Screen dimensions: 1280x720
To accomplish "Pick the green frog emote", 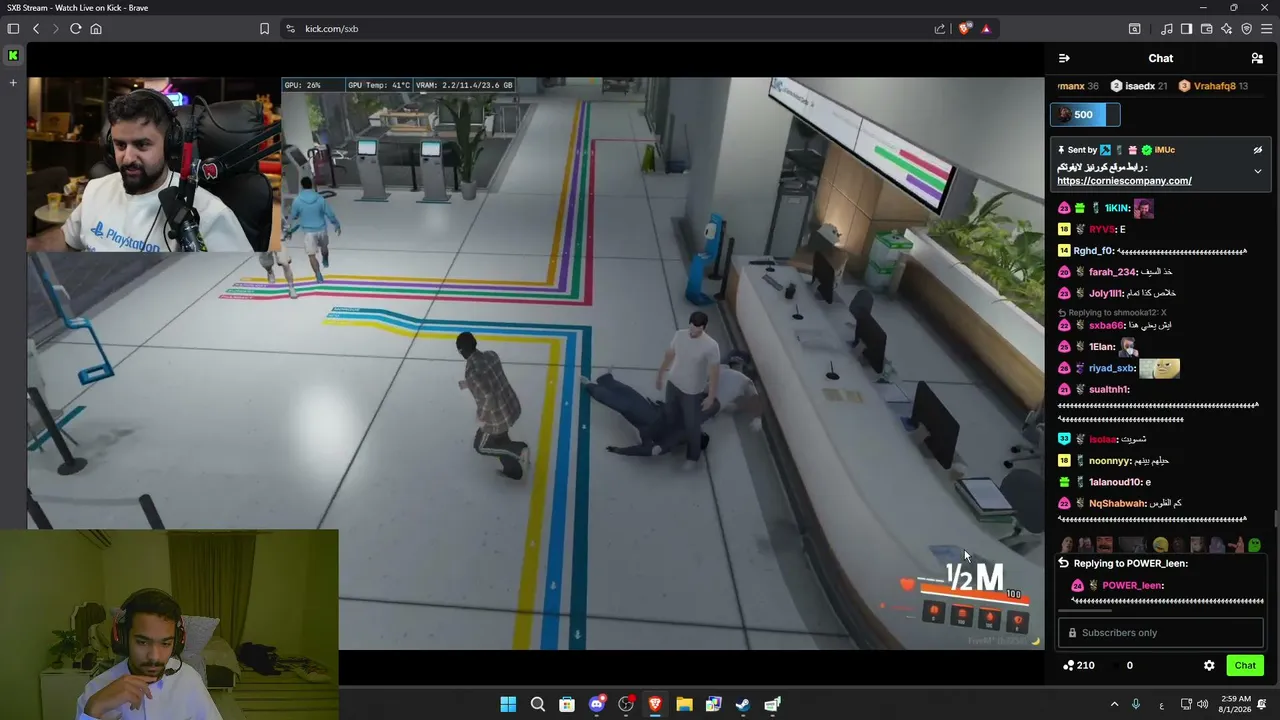I will click(x=1254, y=545).
